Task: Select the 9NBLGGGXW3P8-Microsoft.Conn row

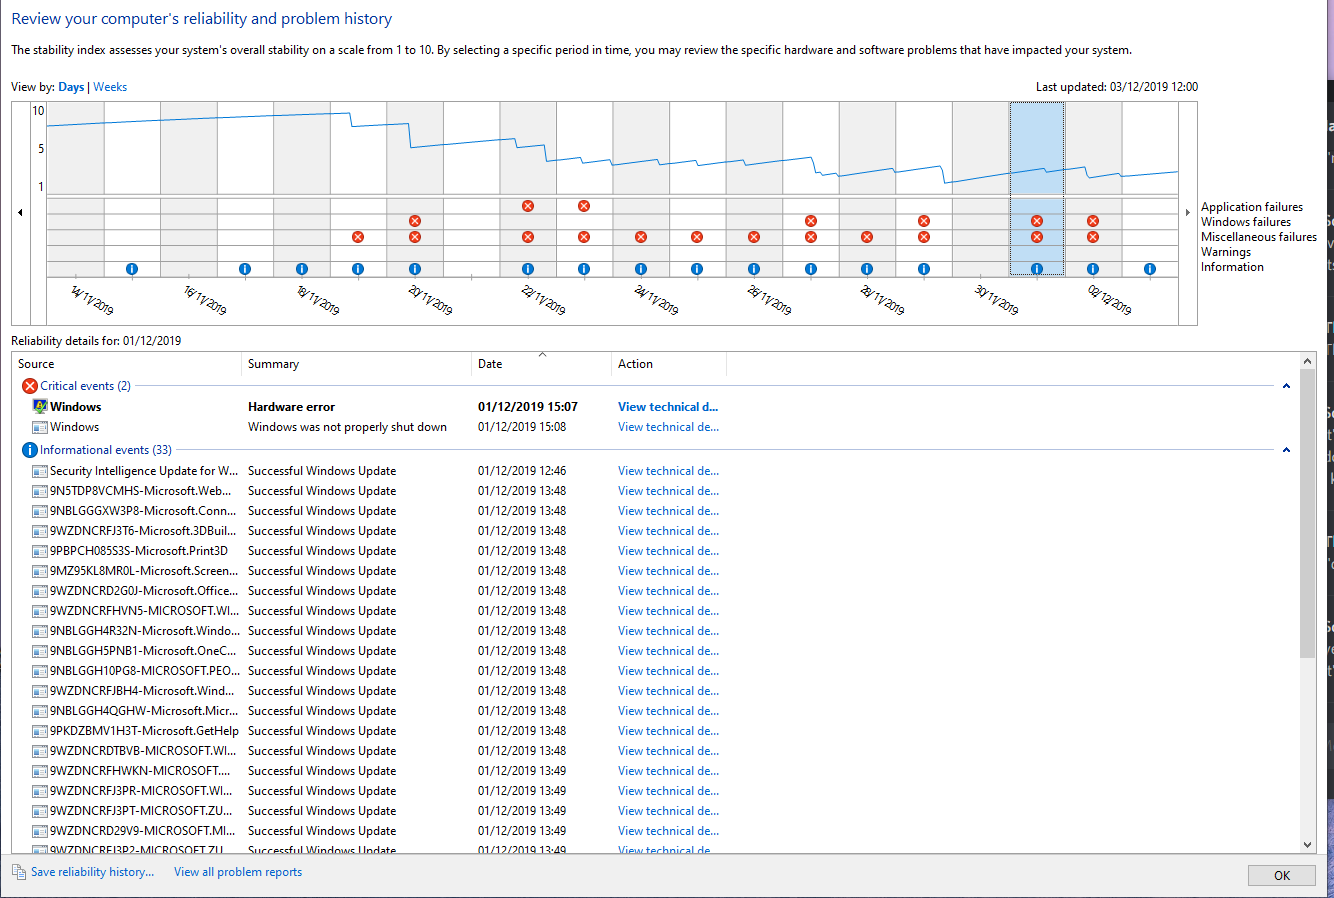Action: [655, 511]
